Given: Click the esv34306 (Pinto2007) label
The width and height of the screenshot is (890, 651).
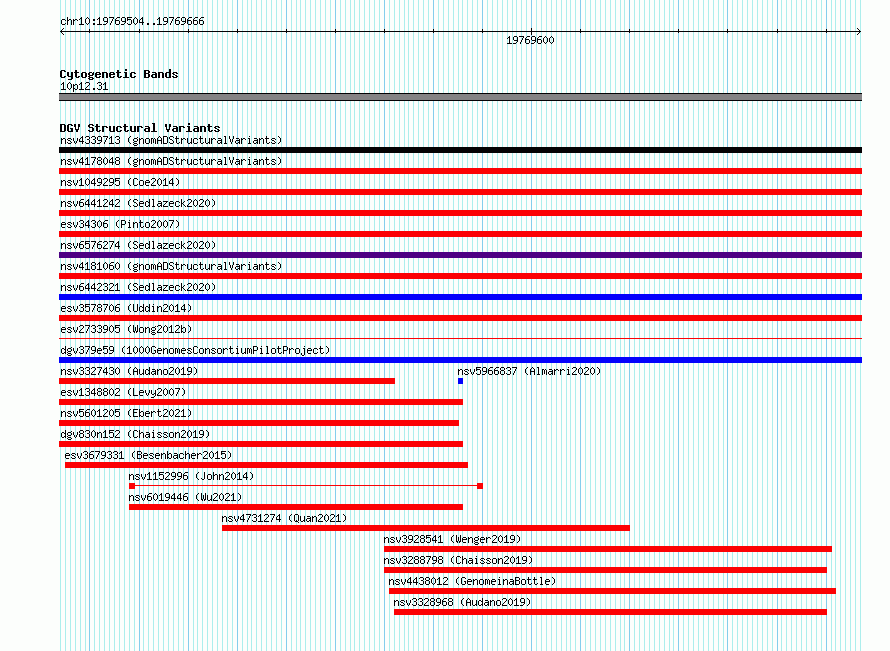Looking at the screenshot, I should tap(120, 224).
